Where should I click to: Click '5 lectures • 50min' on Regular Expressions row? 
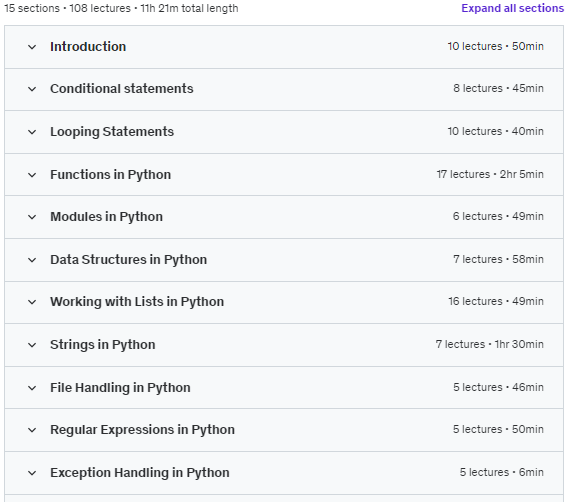498,429
